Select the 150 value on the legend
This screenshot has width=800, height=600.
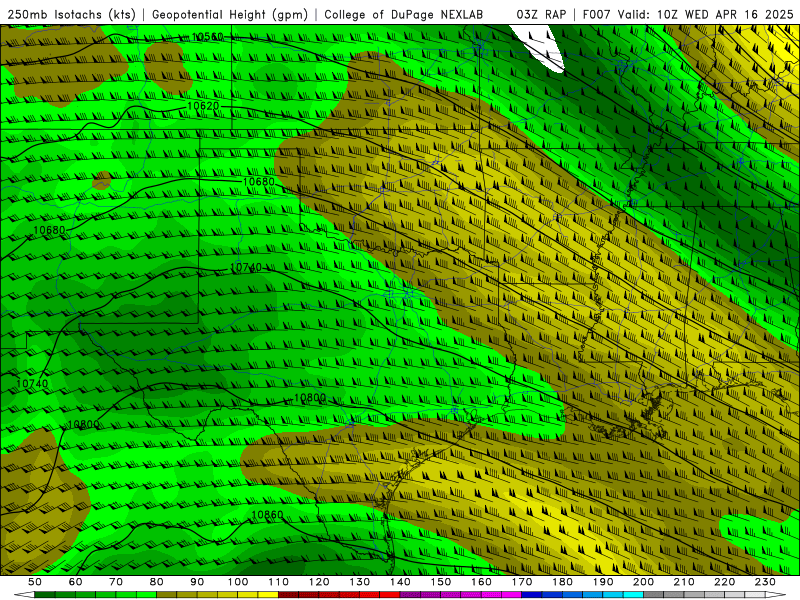[x=441, y=582]
